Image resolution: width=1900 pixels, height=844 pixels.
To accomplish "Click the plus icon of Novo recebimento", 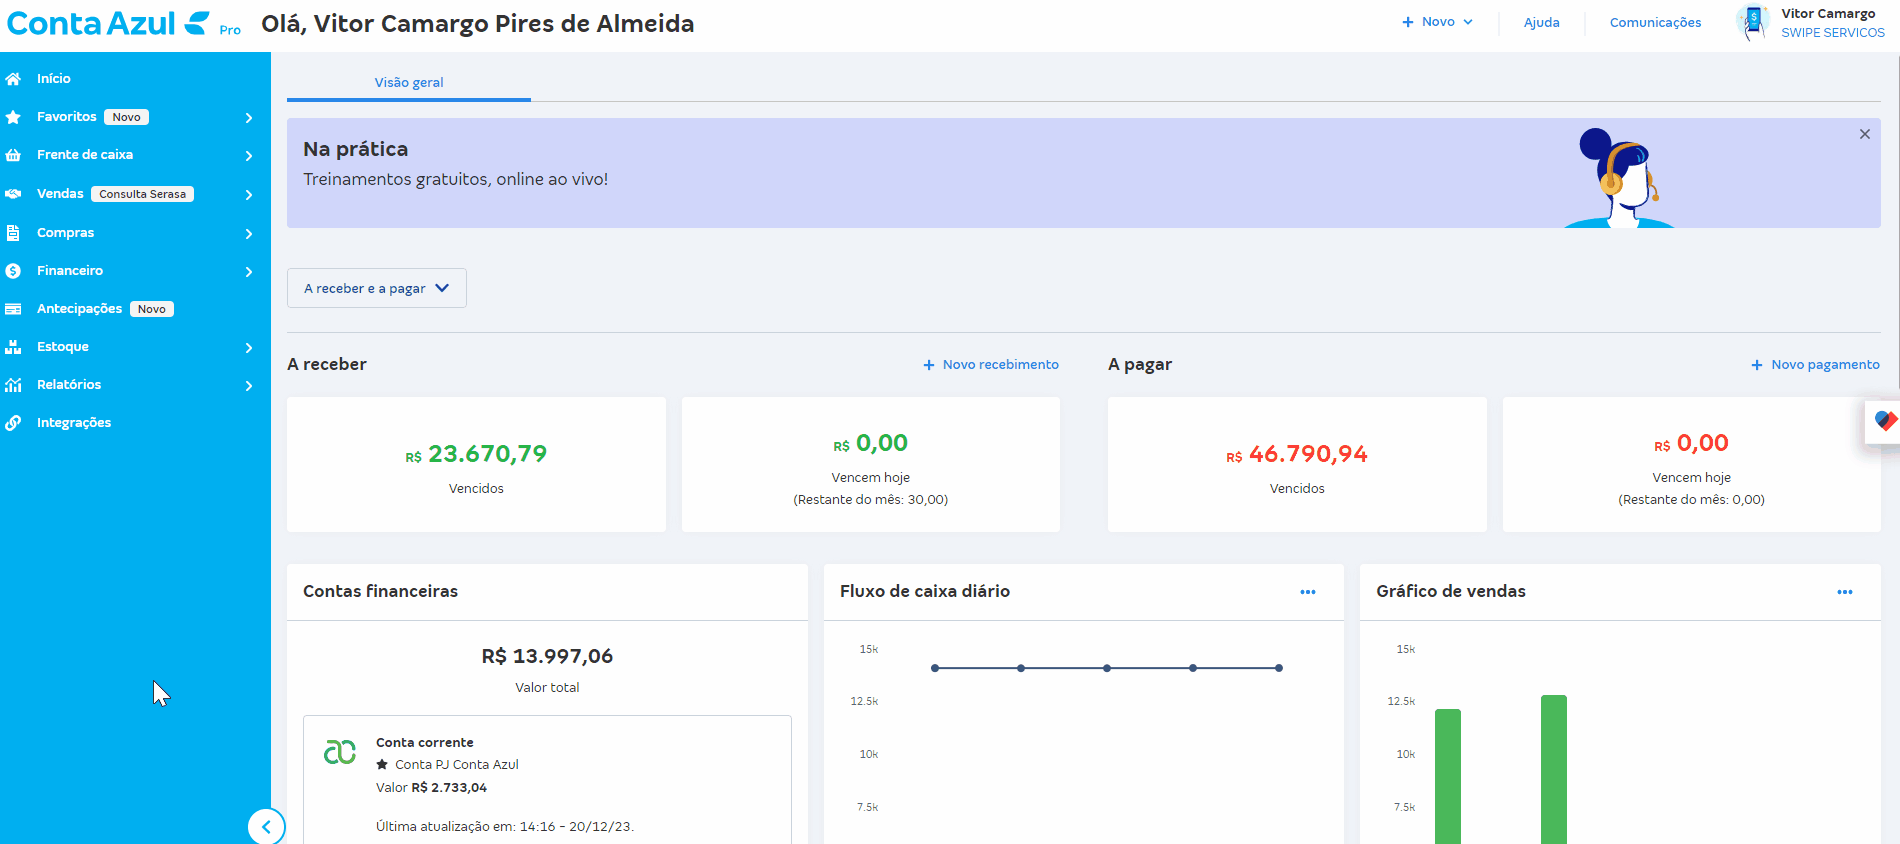I will click(x=929, y=365).
